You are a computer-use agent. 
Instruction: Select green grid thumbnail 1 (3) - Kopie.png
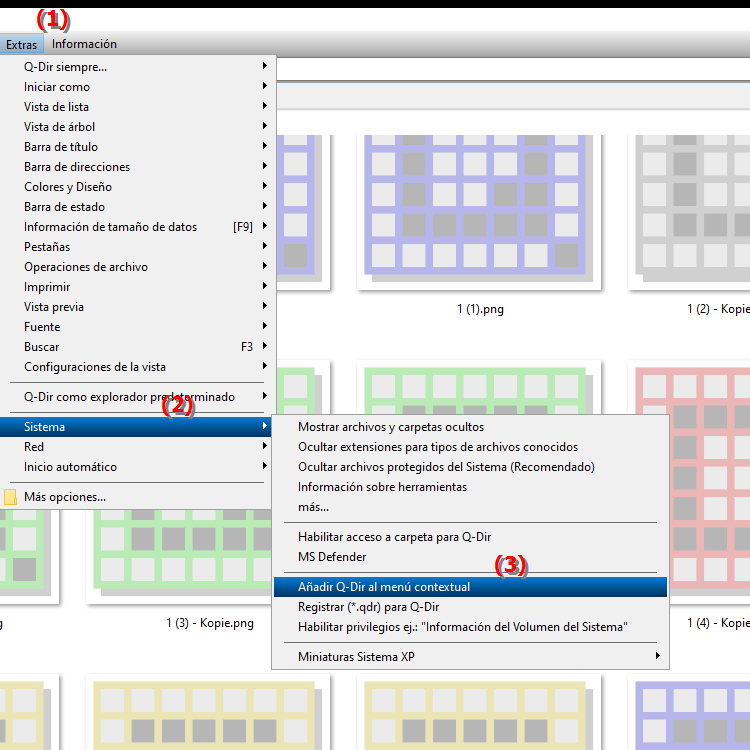pos(179,555)
